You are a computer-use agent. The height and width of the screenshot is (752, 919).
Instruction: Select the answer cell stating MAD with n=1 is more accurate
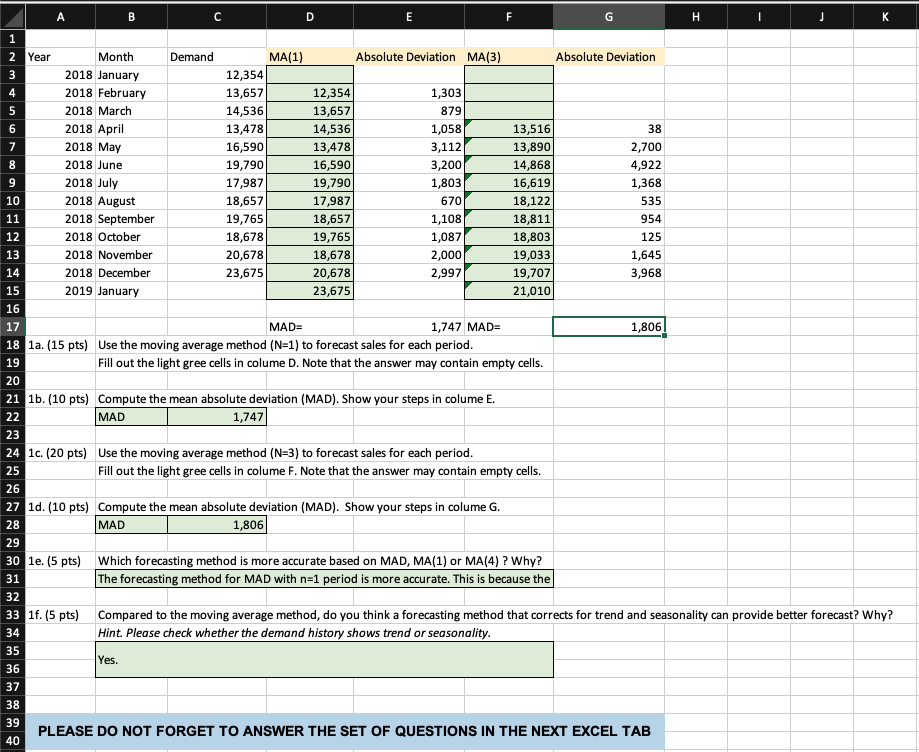click(x=324, y=578)
